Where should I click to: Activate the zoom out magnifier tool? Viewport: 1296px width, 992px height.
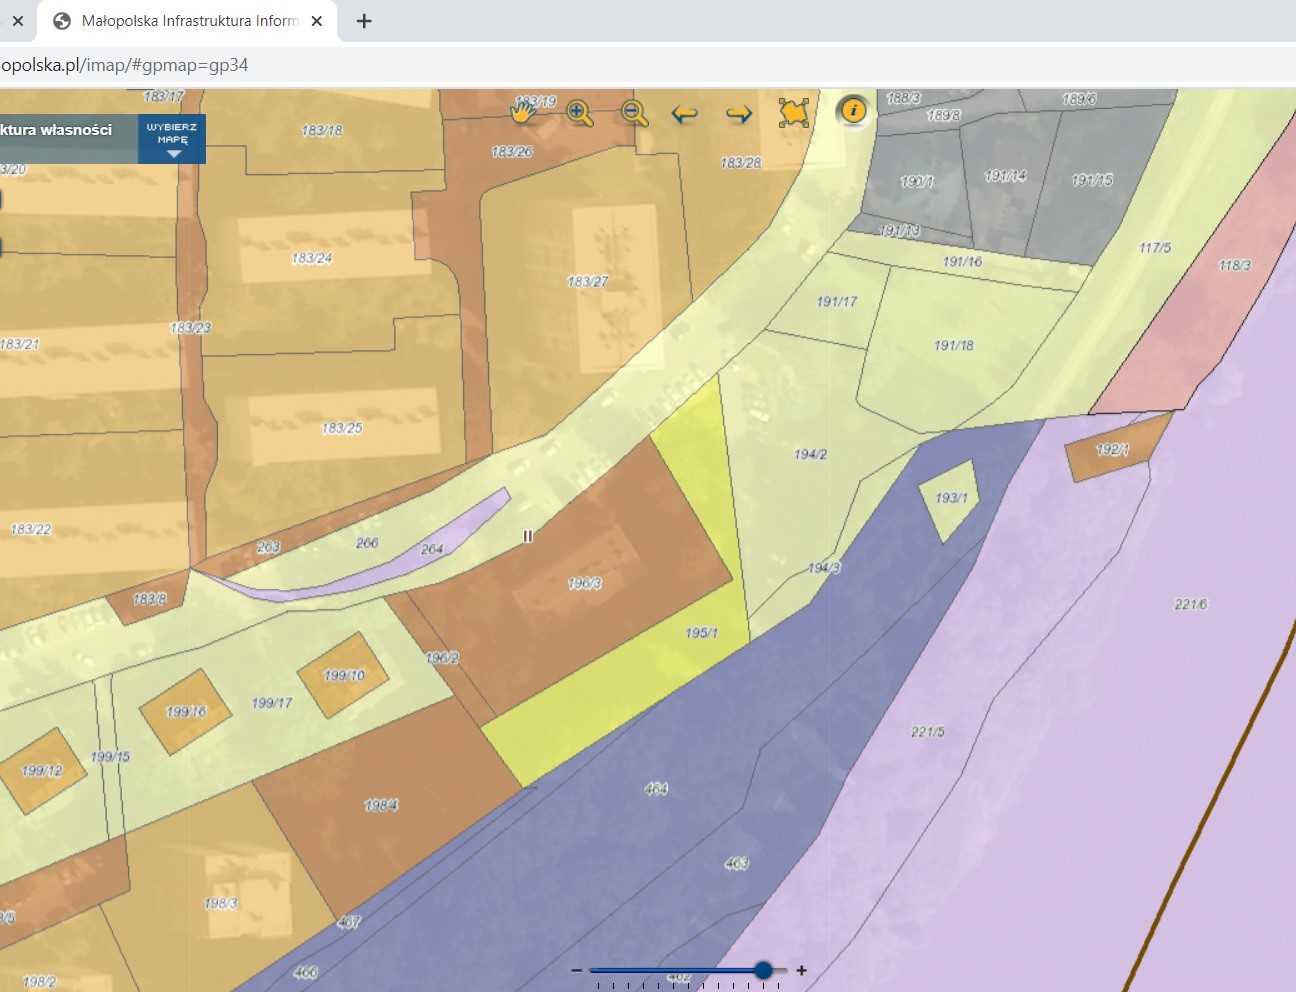pos(634,113)
